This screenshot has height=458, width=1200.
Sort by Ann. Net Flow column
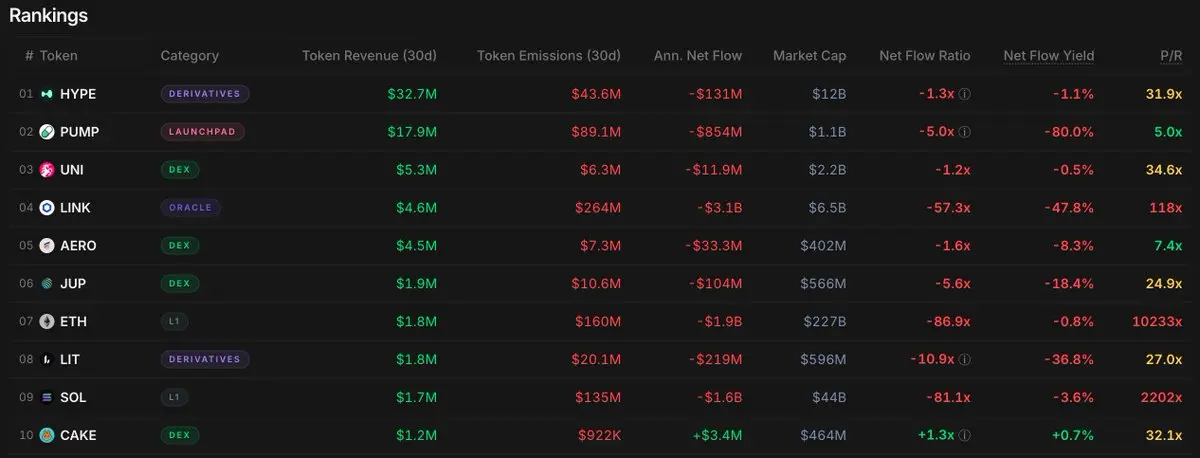[698, 56]
